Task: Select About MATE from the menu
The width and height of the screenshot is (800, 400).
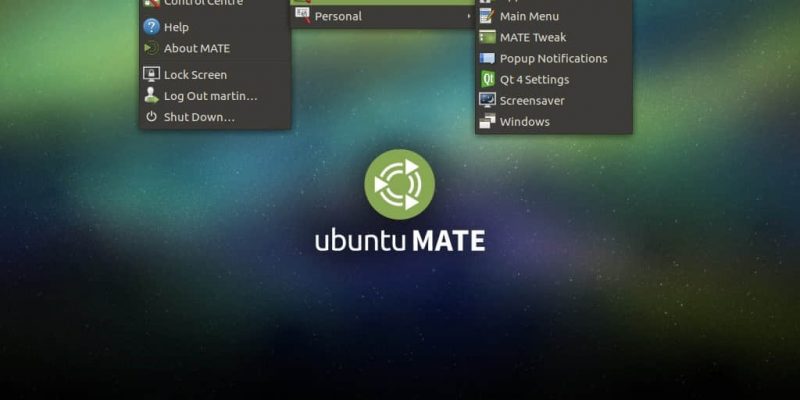Action: pos(215,48)
